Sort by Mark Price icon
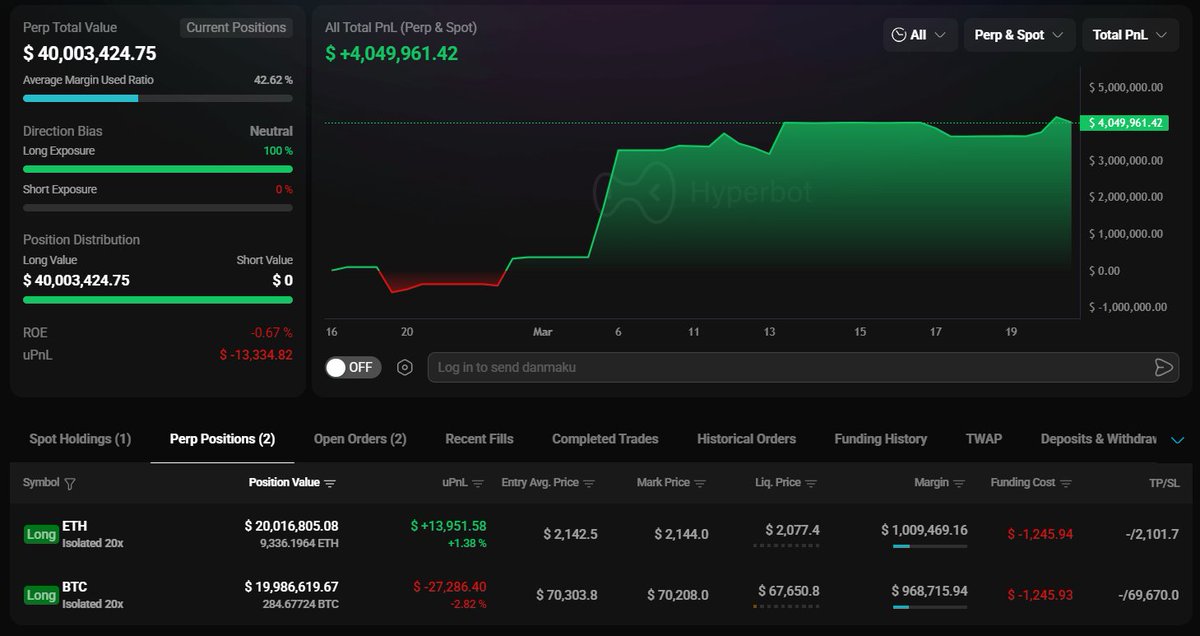 700,483
